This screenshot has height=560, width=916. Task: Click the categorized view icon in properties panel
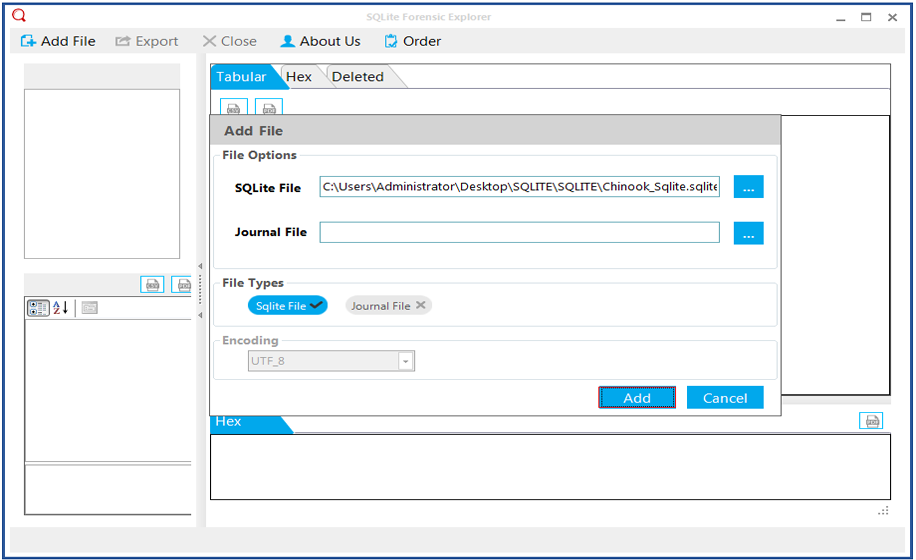point(39,308)
